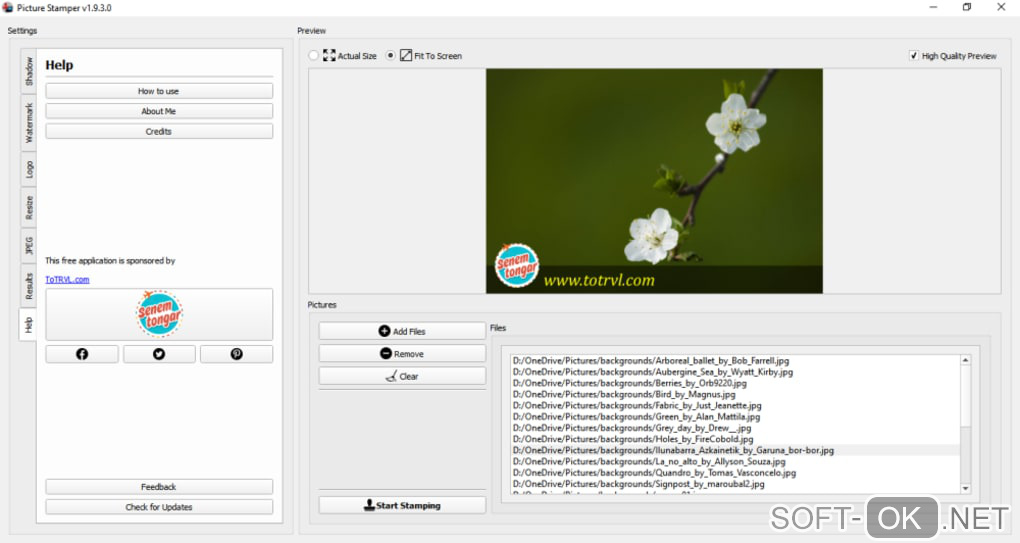Select Bird_by_Magnus.jpg in file list
1020x543 pixels.
(x=735, y=394)
